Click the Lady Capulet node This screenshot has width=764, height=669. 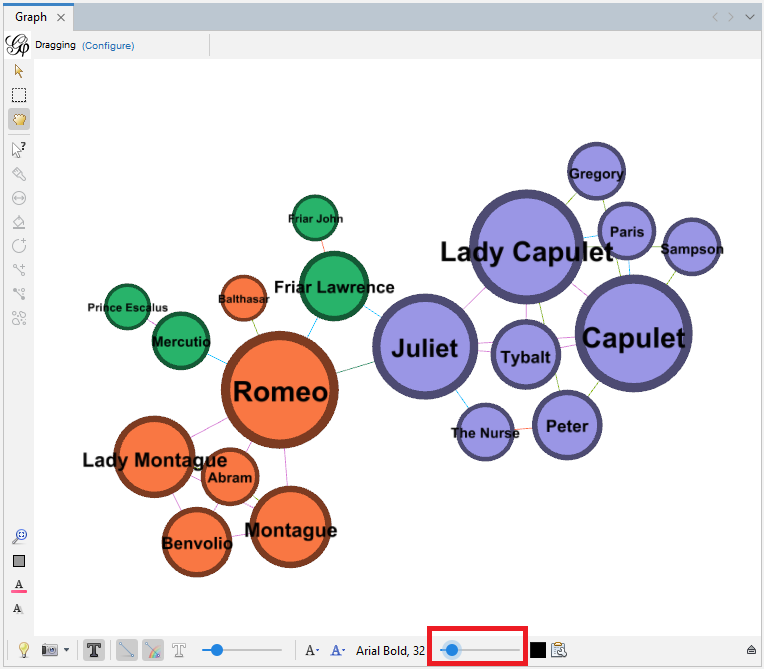tap(527, 247)
